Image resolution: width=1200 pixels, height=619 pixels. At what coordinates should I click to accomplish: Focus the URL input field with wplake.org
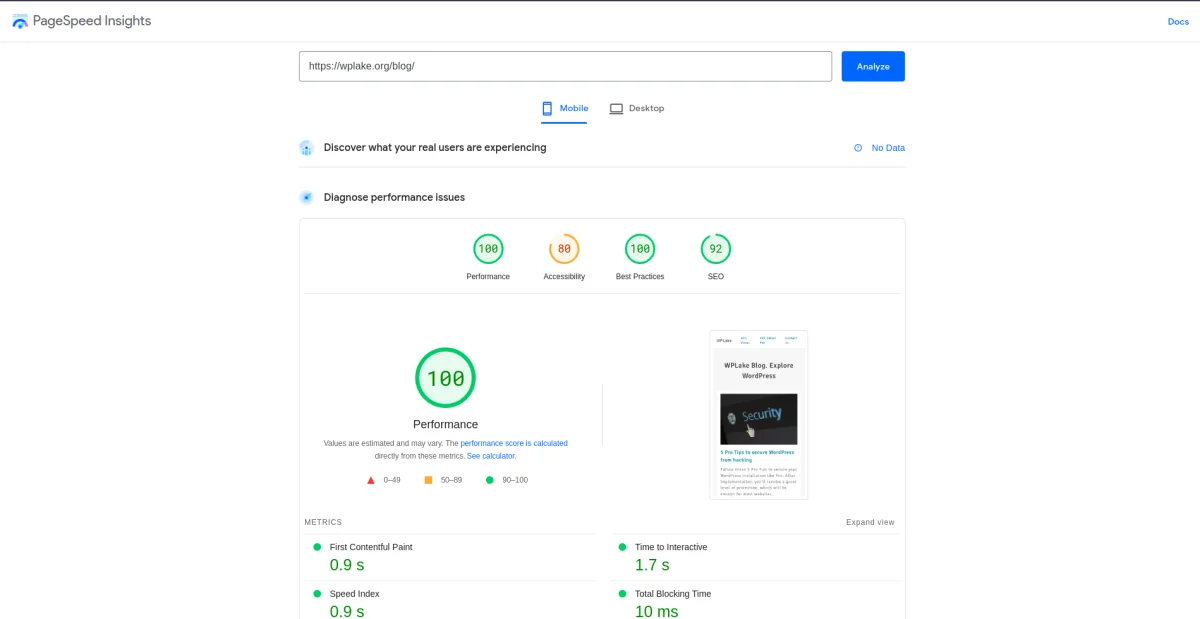[x=565, y=66]
